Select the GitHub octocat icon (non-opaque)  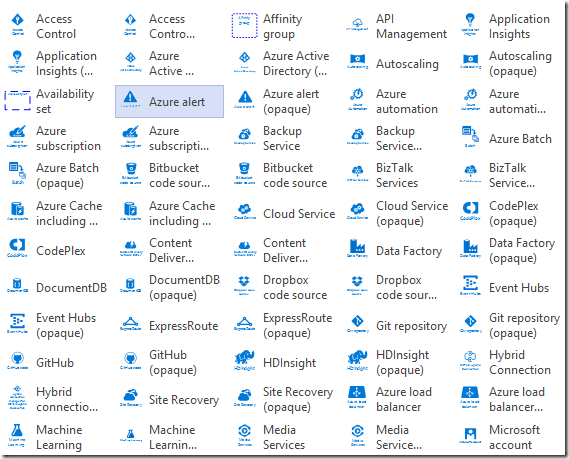coord(17,361)
